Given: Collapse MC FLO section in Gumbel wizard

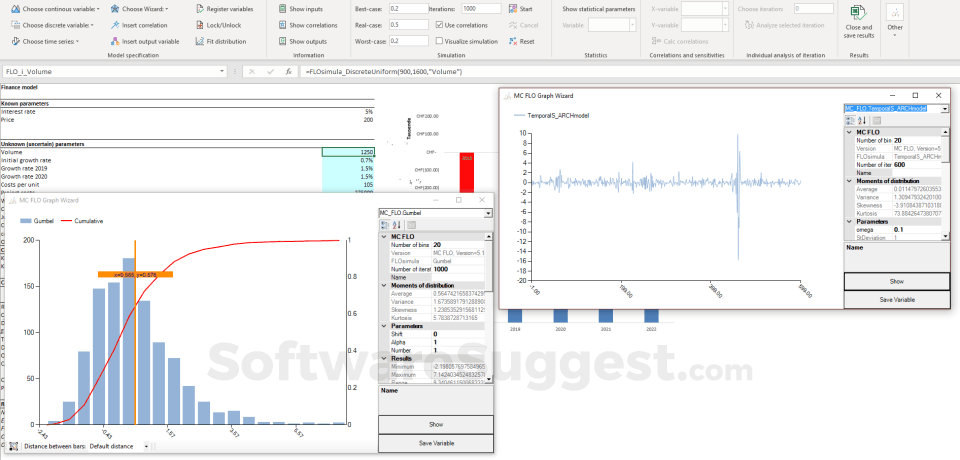Looking at the screenshot, I should point(384,236).
